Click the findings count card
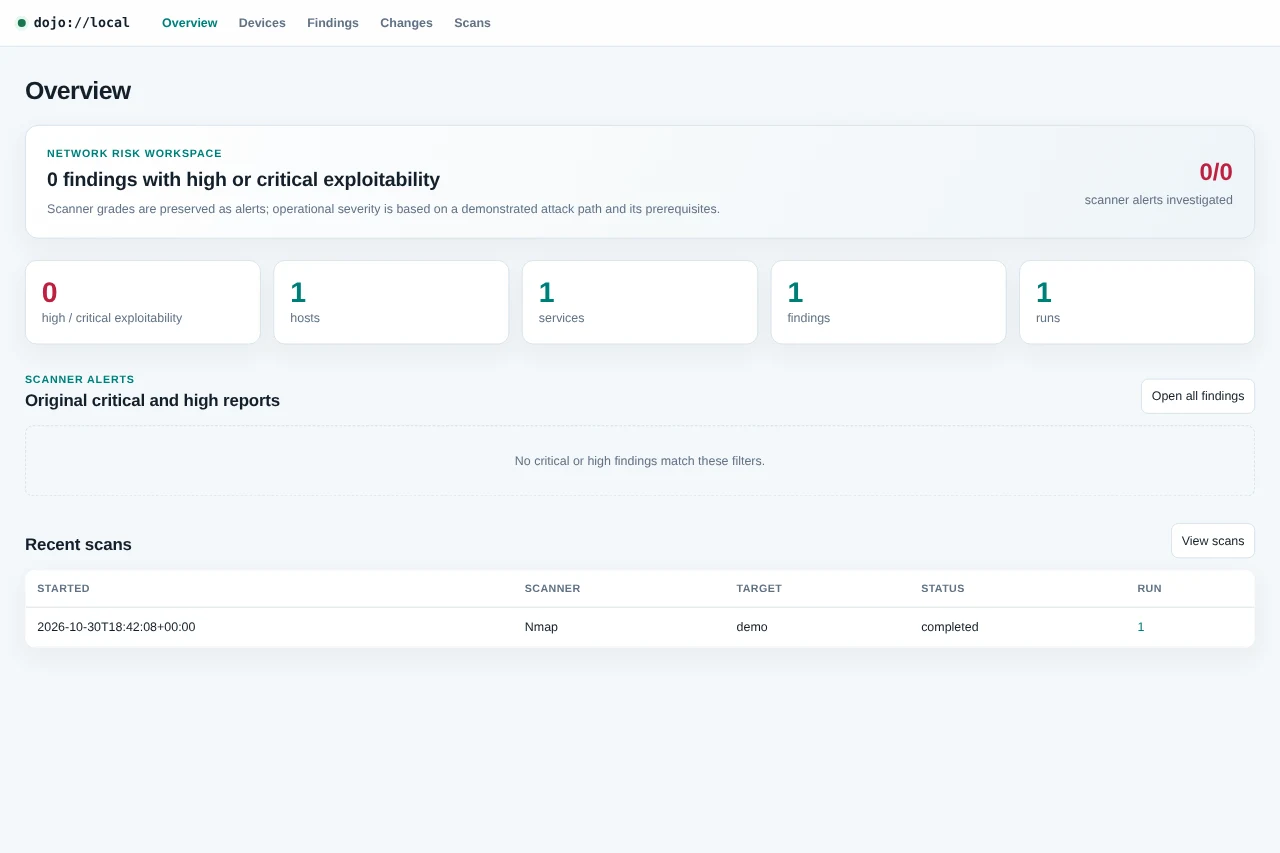Screen dimensions: 1280x853 pos(888,302)
